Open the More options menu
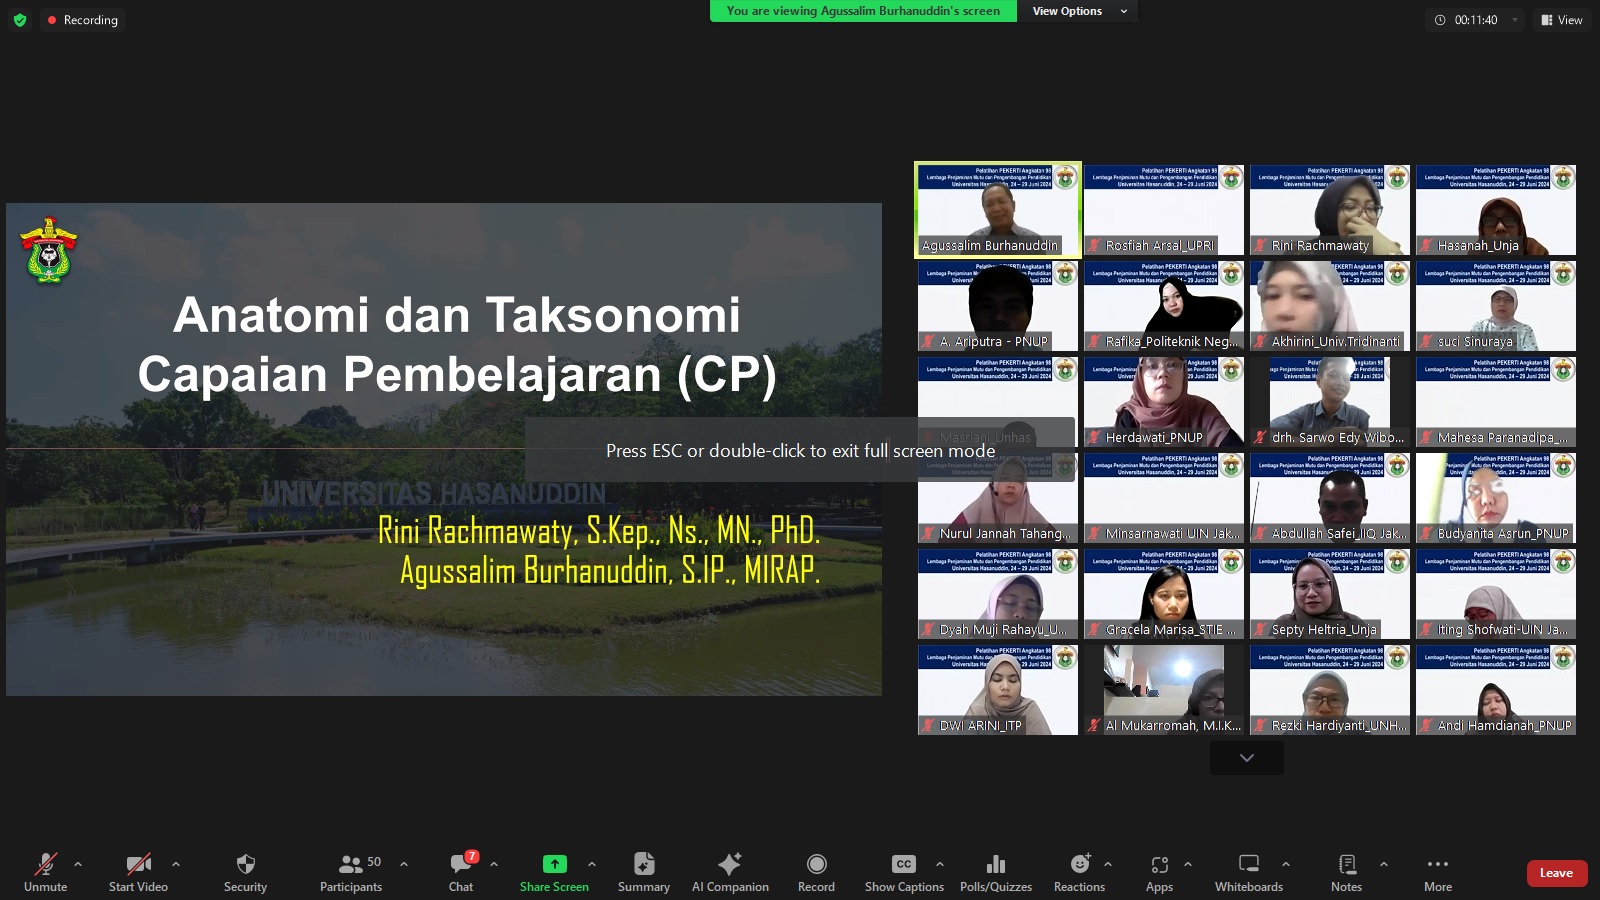Image resolution: width=1600 pixels, height=900 pixels. [1438, 872]
